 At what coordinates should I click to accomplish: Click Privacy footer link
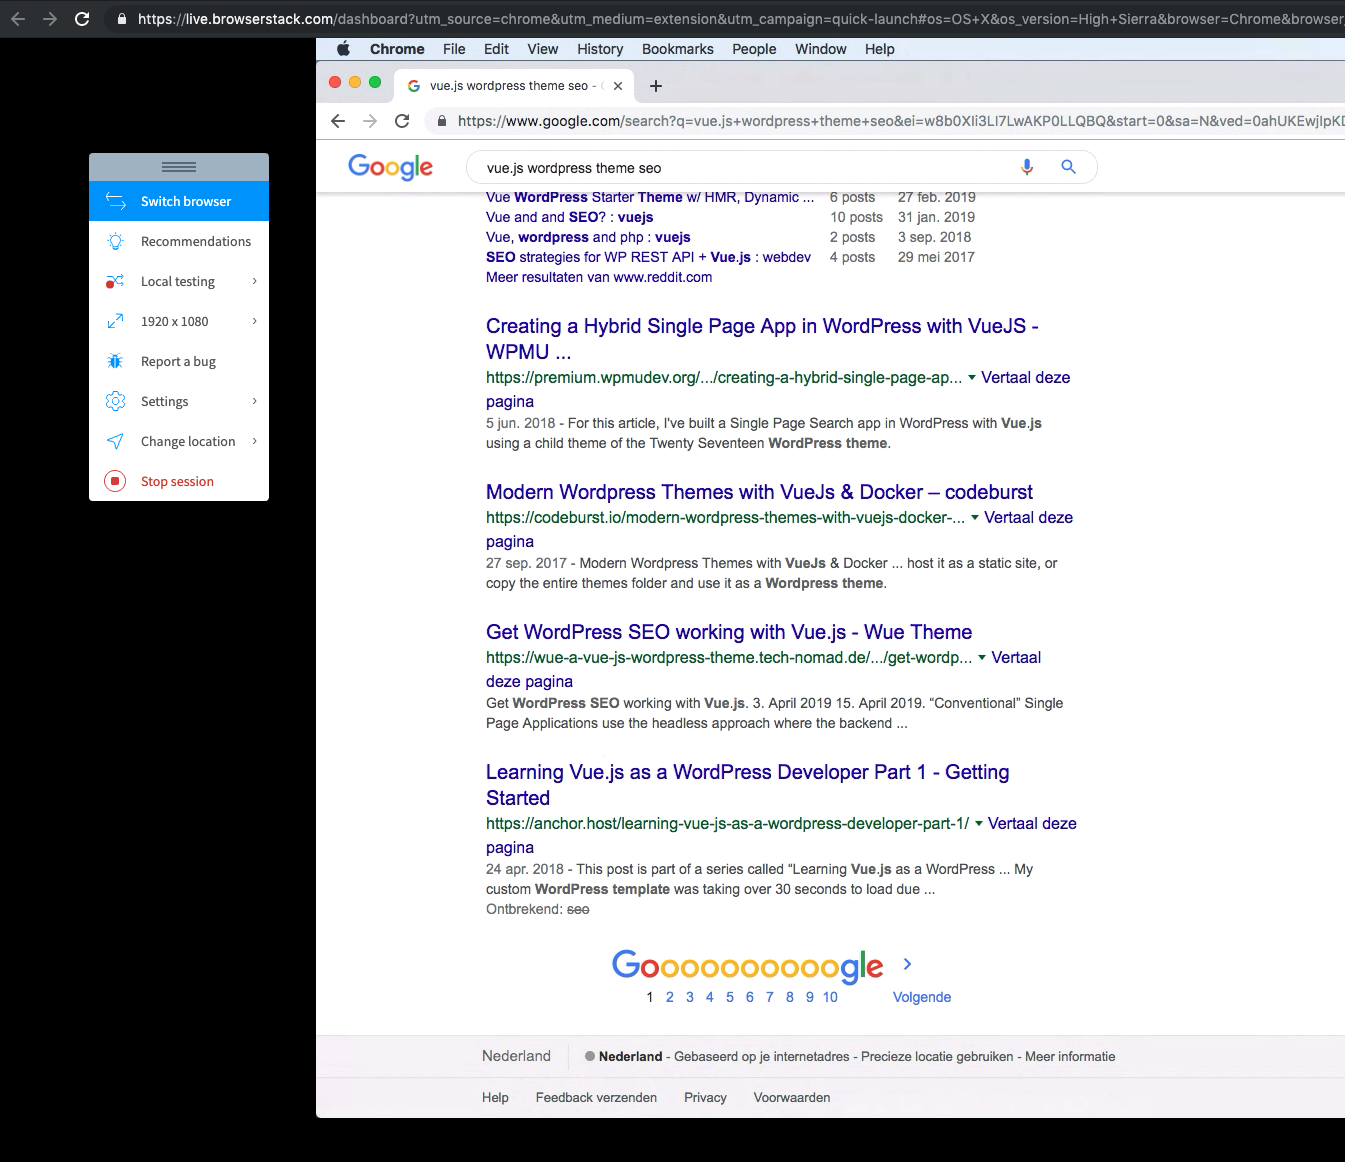705,1097
